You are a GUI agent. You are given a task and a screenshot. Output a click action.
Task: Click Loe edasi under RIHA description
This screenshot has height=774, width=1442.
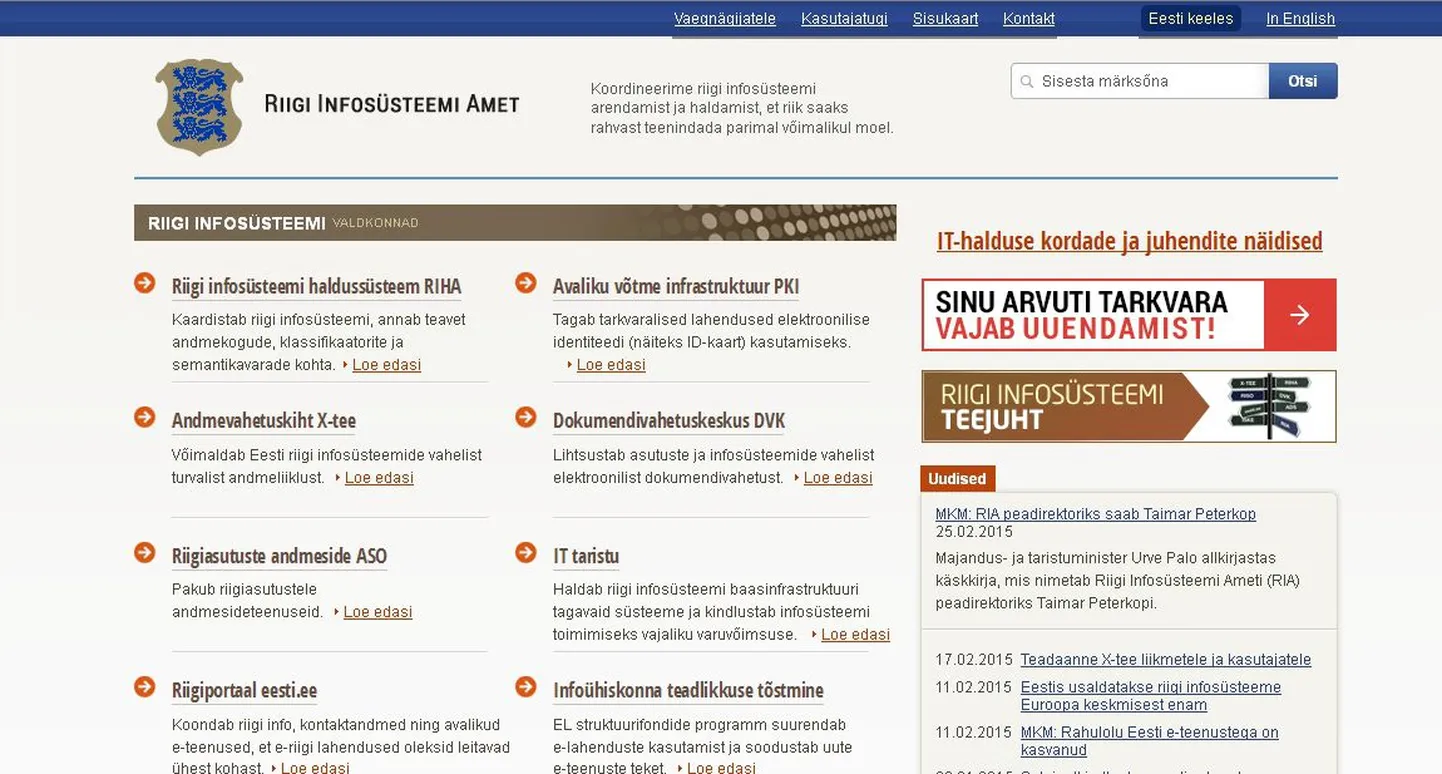386,365
